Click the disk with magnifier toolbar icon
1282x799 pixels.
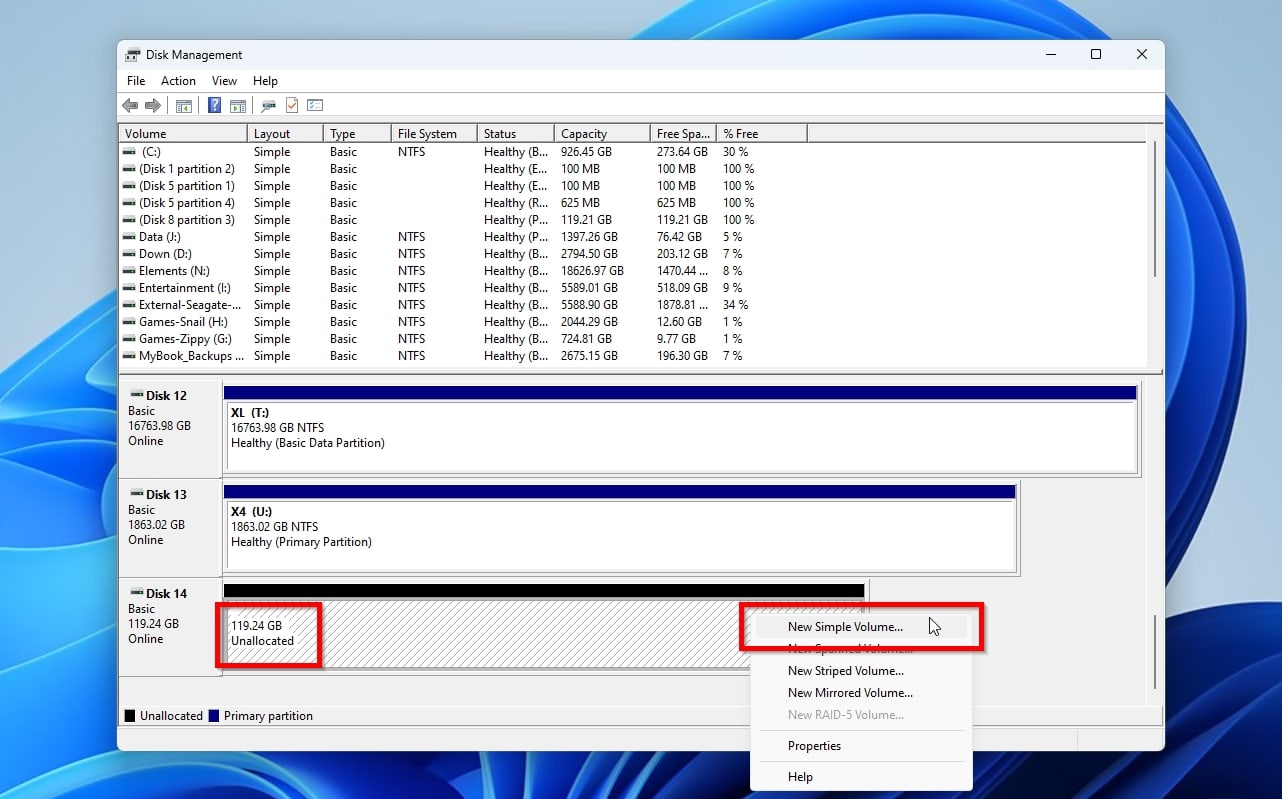[269, 105]
